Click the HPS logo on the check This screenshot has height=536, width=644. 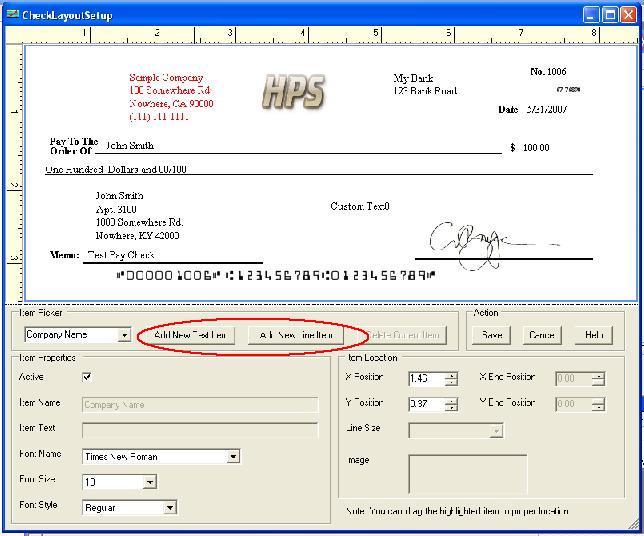coord(293,92)
